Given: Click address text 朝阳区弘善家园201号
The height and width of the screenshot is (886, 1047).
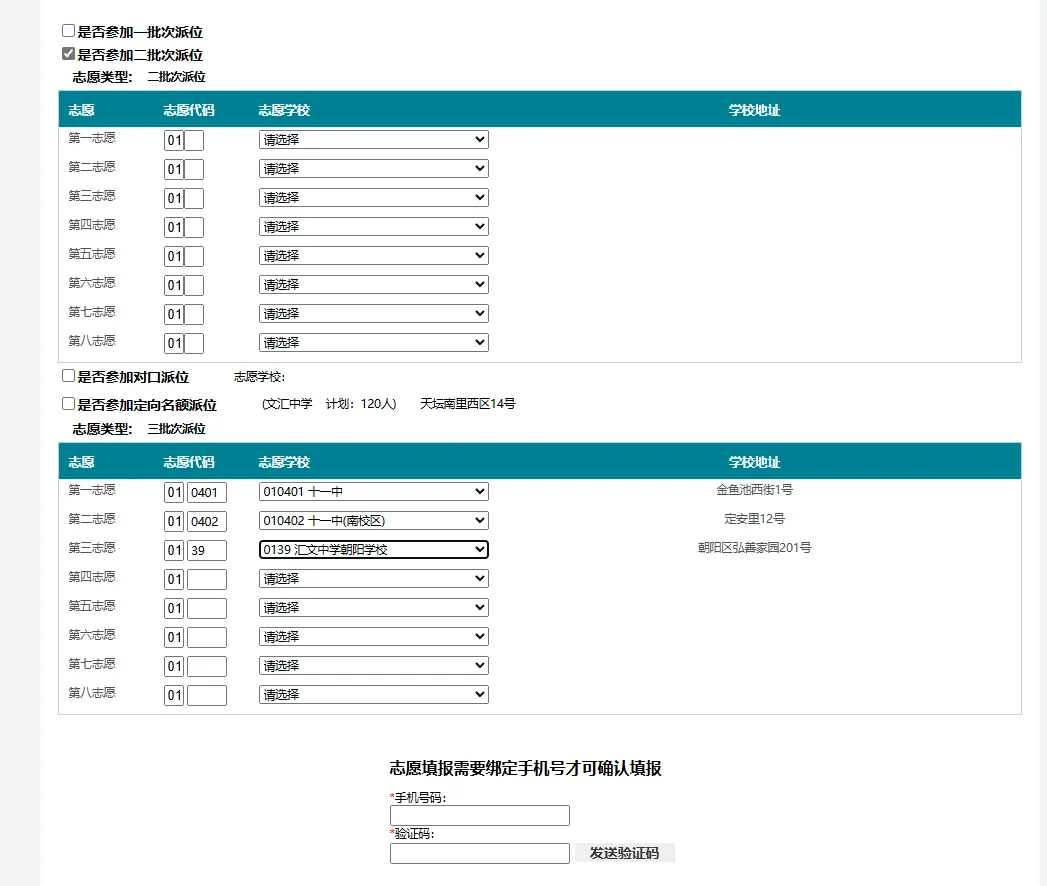Looking at the screenshot, I should (x=755, y=547).
